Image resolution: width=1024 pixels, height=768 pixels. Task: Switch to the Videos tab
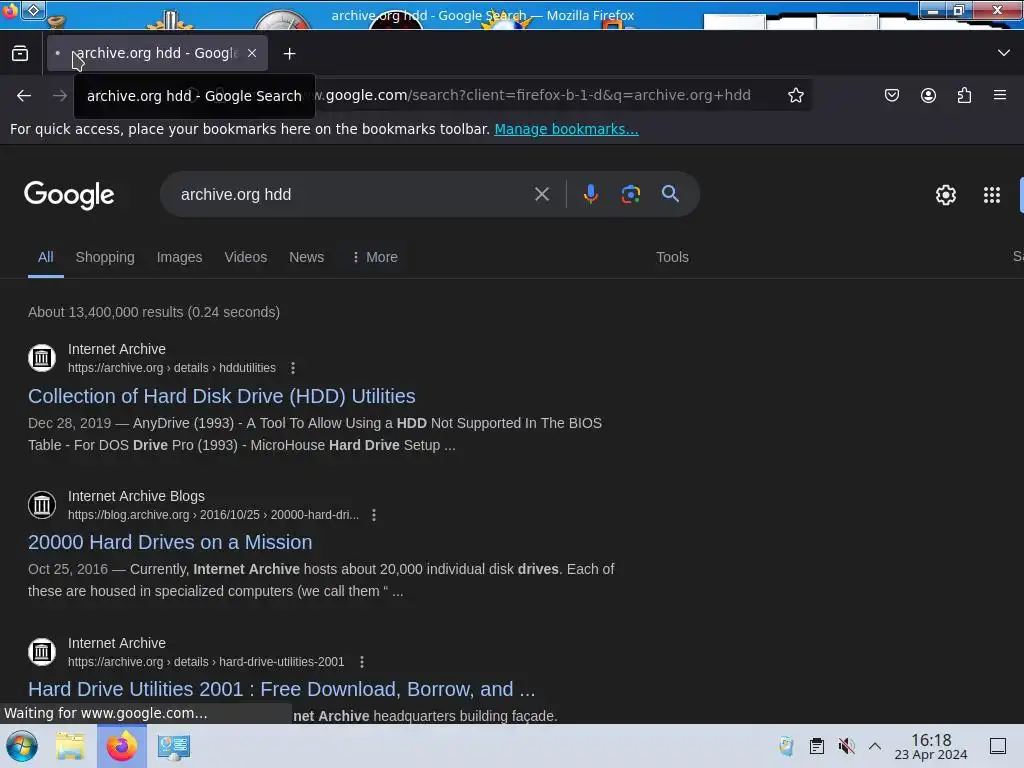tap(246, 257)
